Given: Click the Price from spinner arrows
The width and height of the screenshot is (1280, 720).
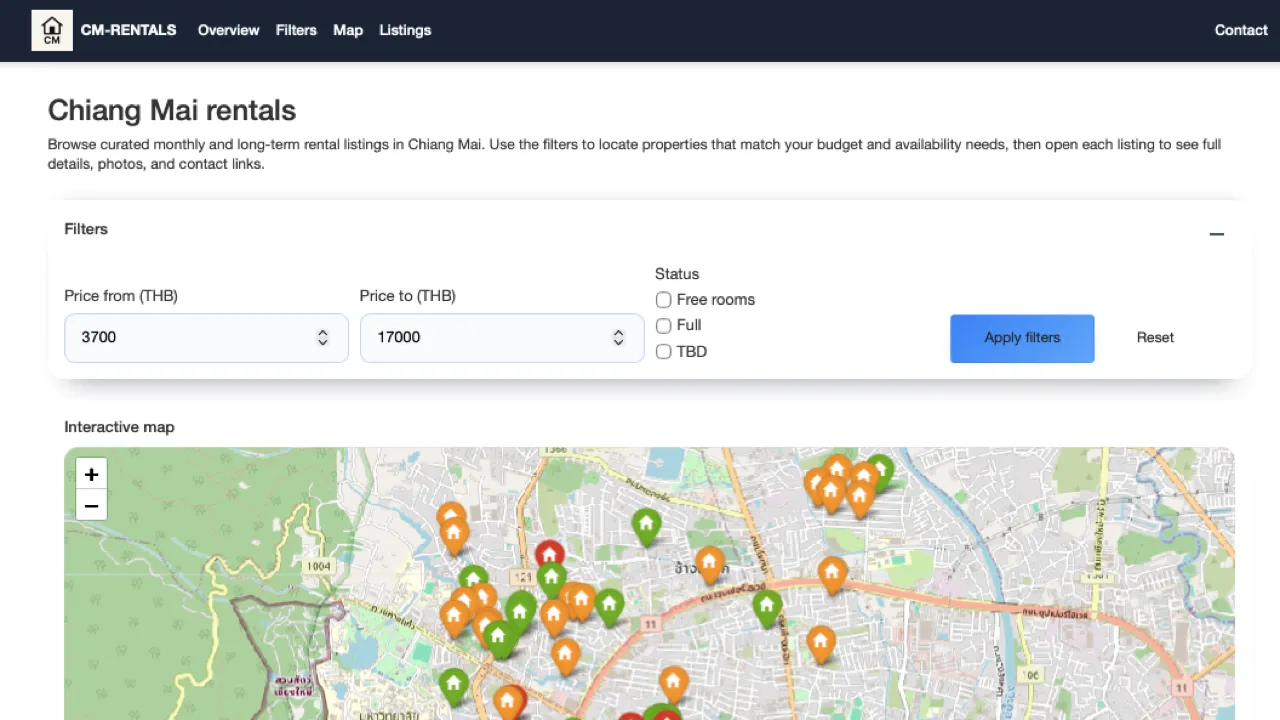Looking at the screenshot, I should coord(322,338).
